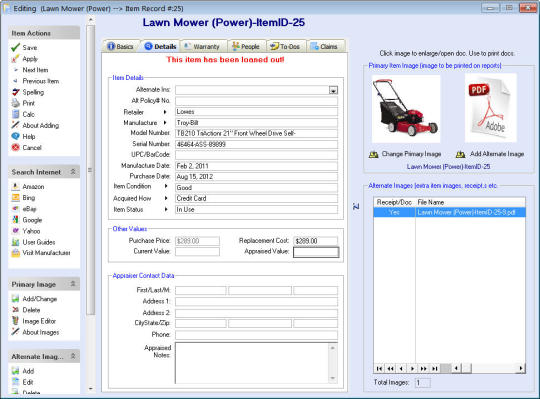Open the People tab

point(246,46)
